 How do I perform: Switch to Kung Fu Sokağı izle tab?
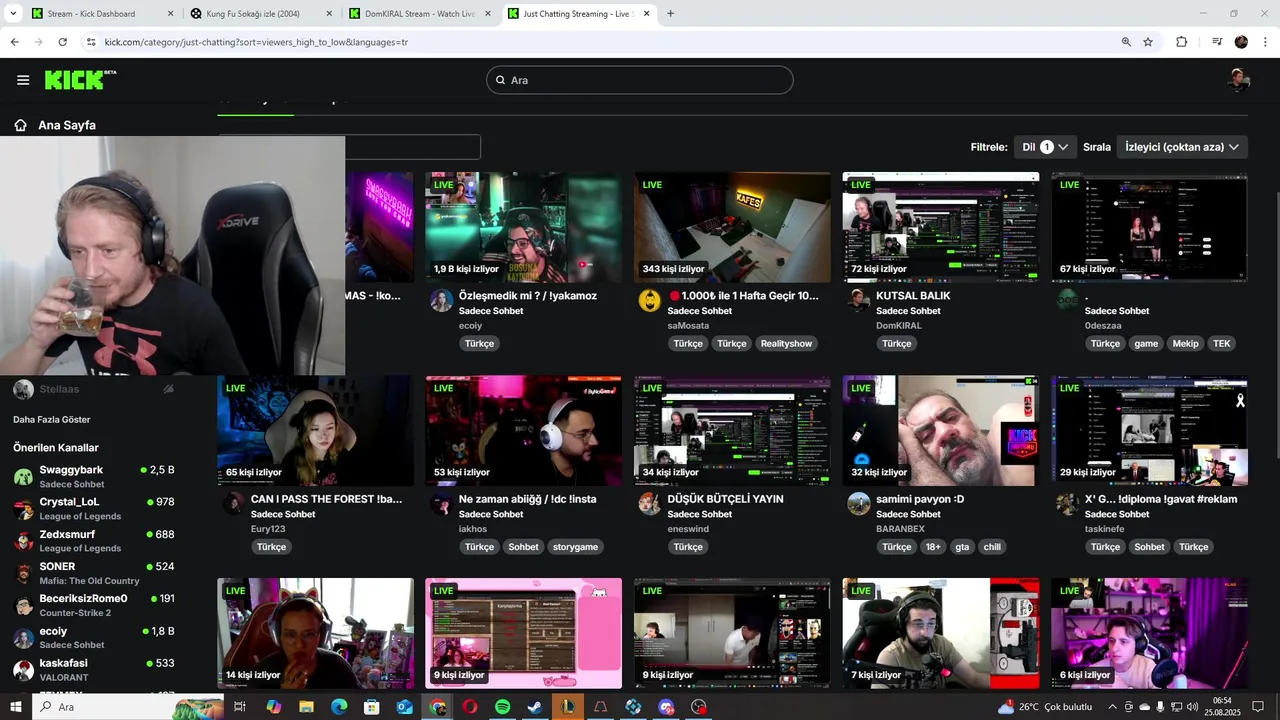(x=260, y=14)
